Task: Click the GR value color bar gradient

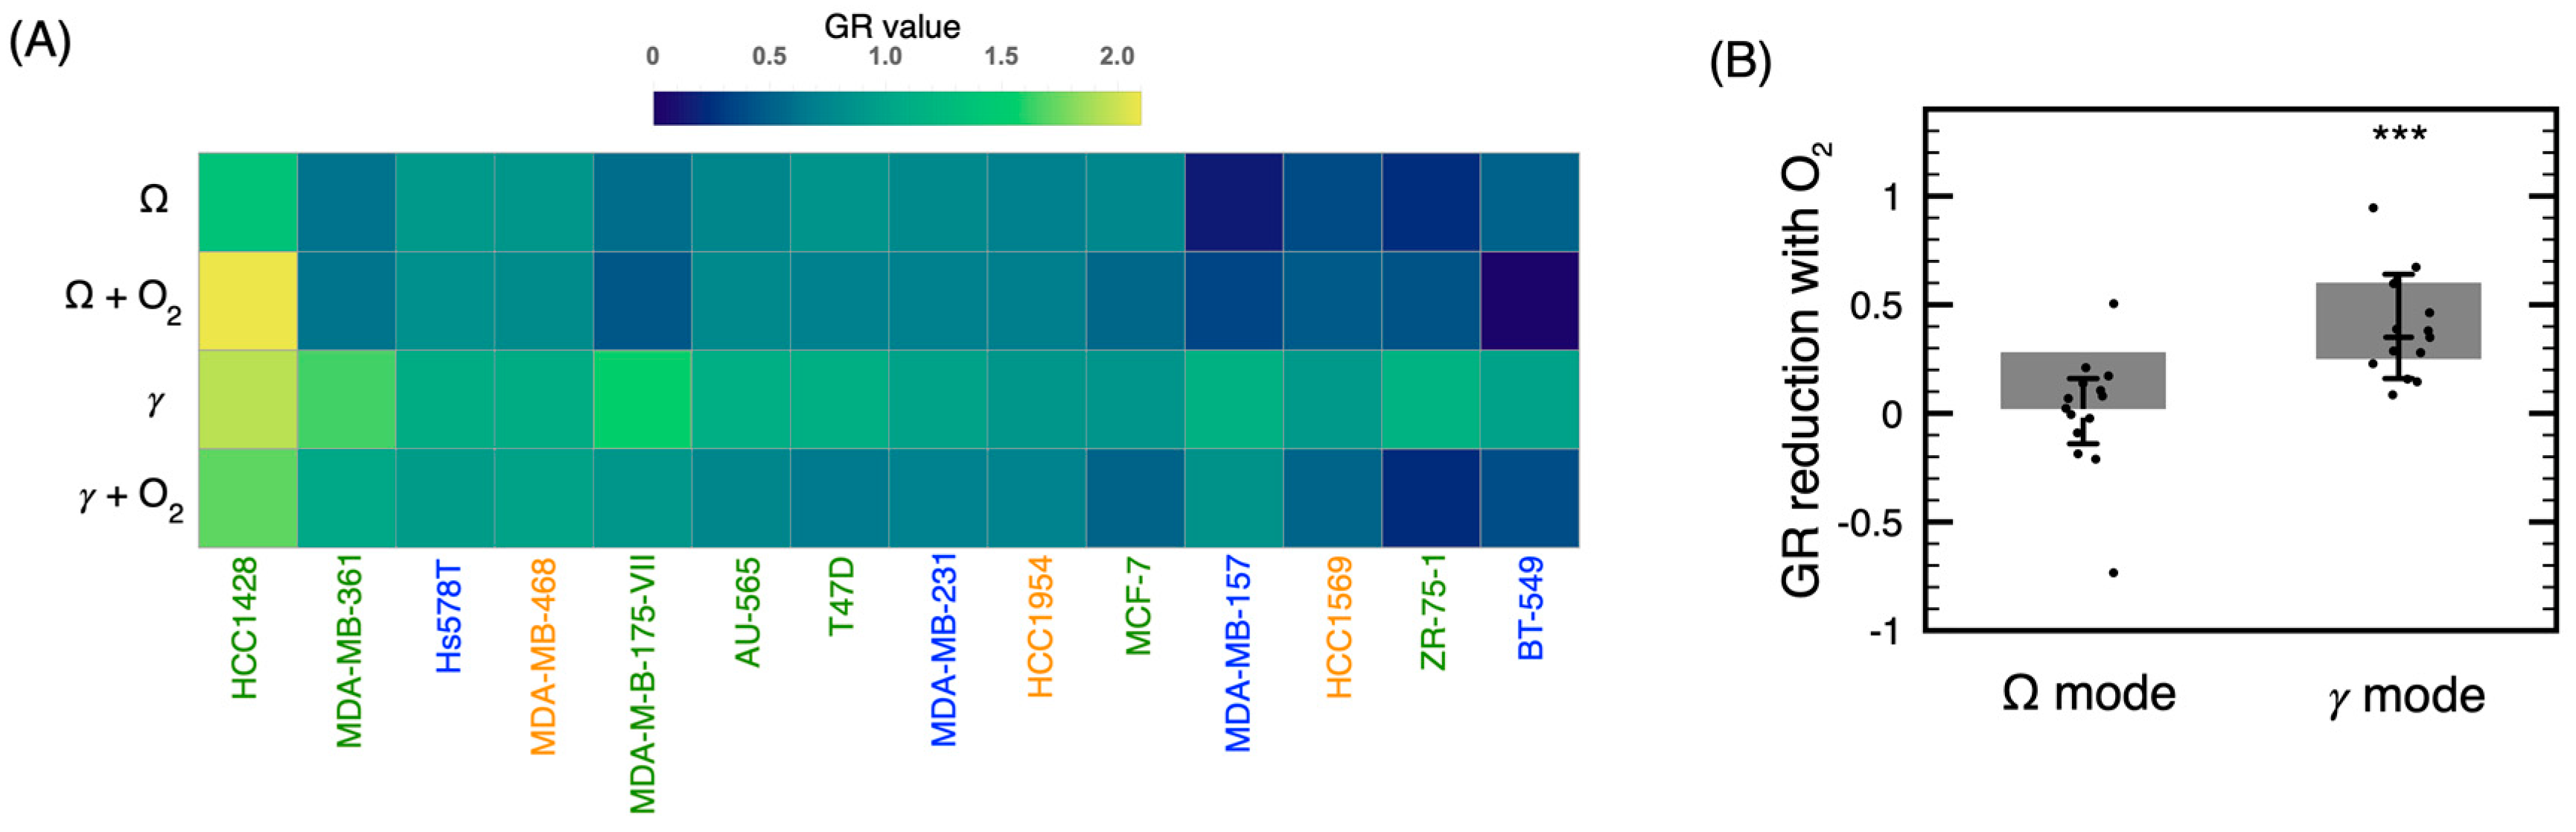Action: coord(896,108)
